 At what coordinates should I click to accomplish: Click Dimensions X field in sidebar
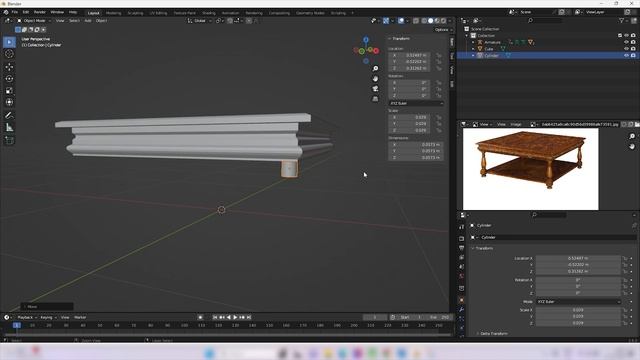point(416,144)
